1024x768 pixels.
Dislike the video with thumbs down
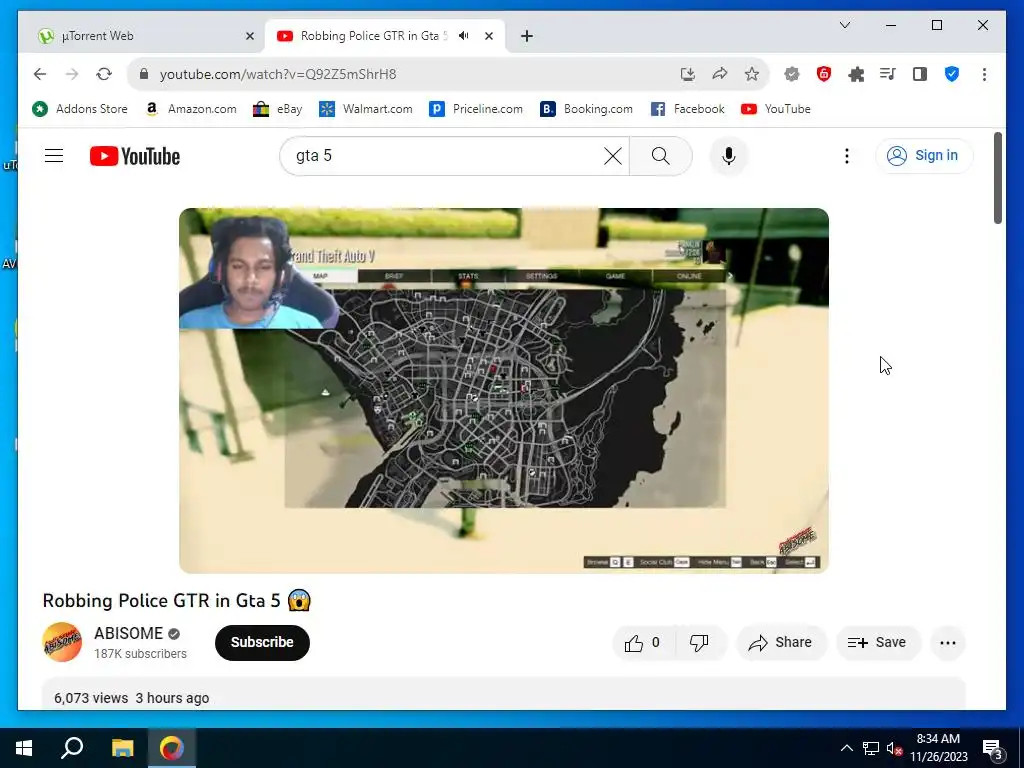point(699,643)
